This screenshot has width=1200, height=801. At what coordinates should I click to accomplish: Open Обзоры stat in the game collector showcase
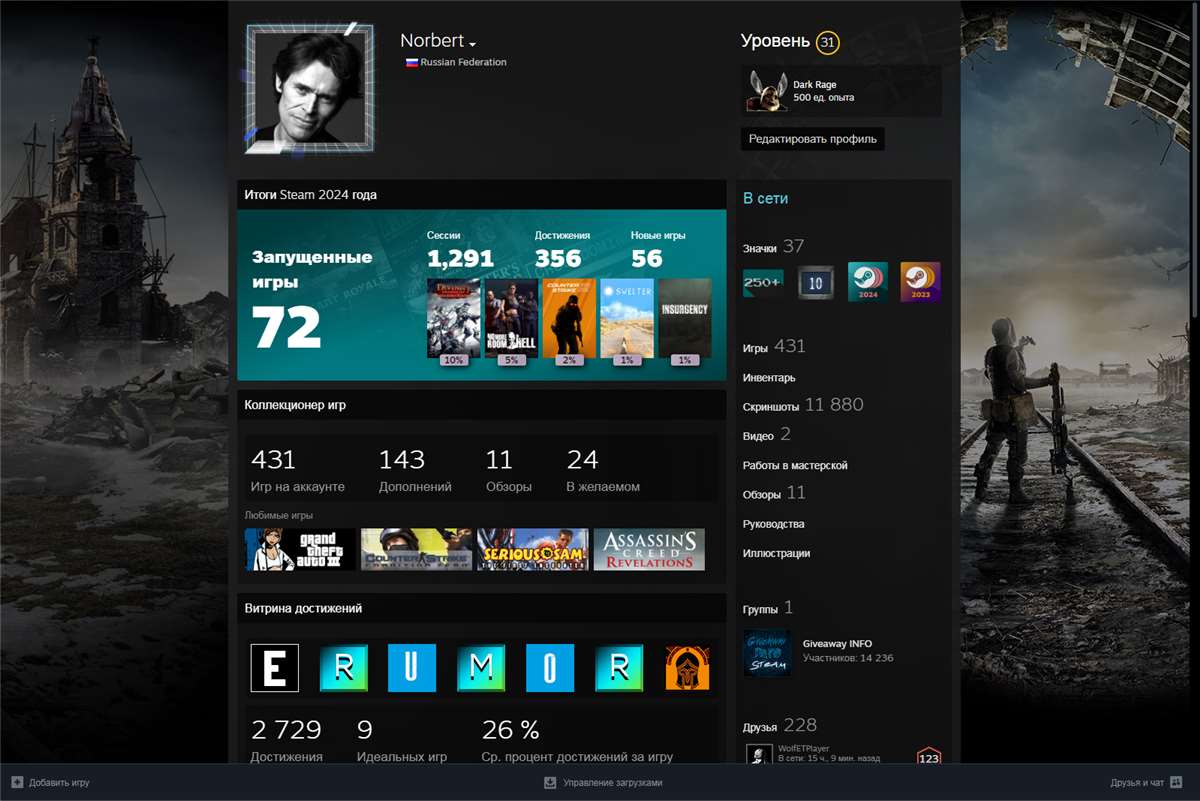[508, 470]
